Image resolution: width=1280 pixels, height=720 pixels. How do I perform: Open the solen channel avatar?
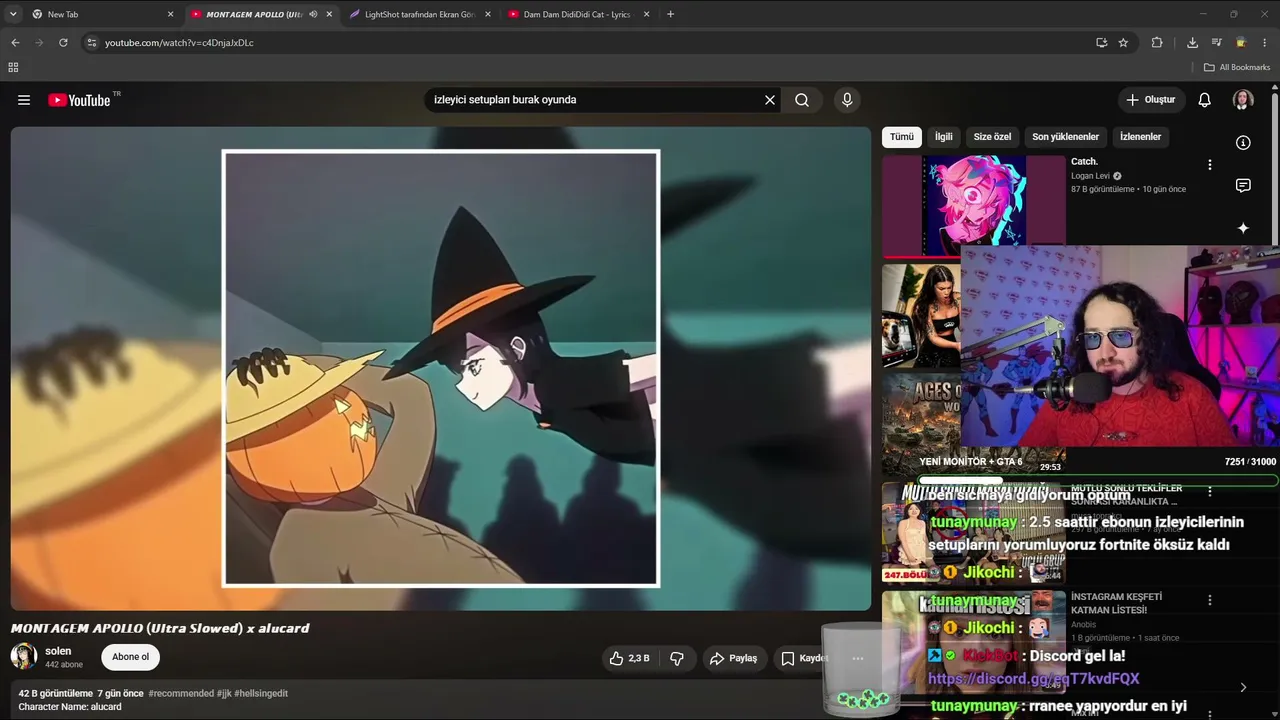[24, 657]
